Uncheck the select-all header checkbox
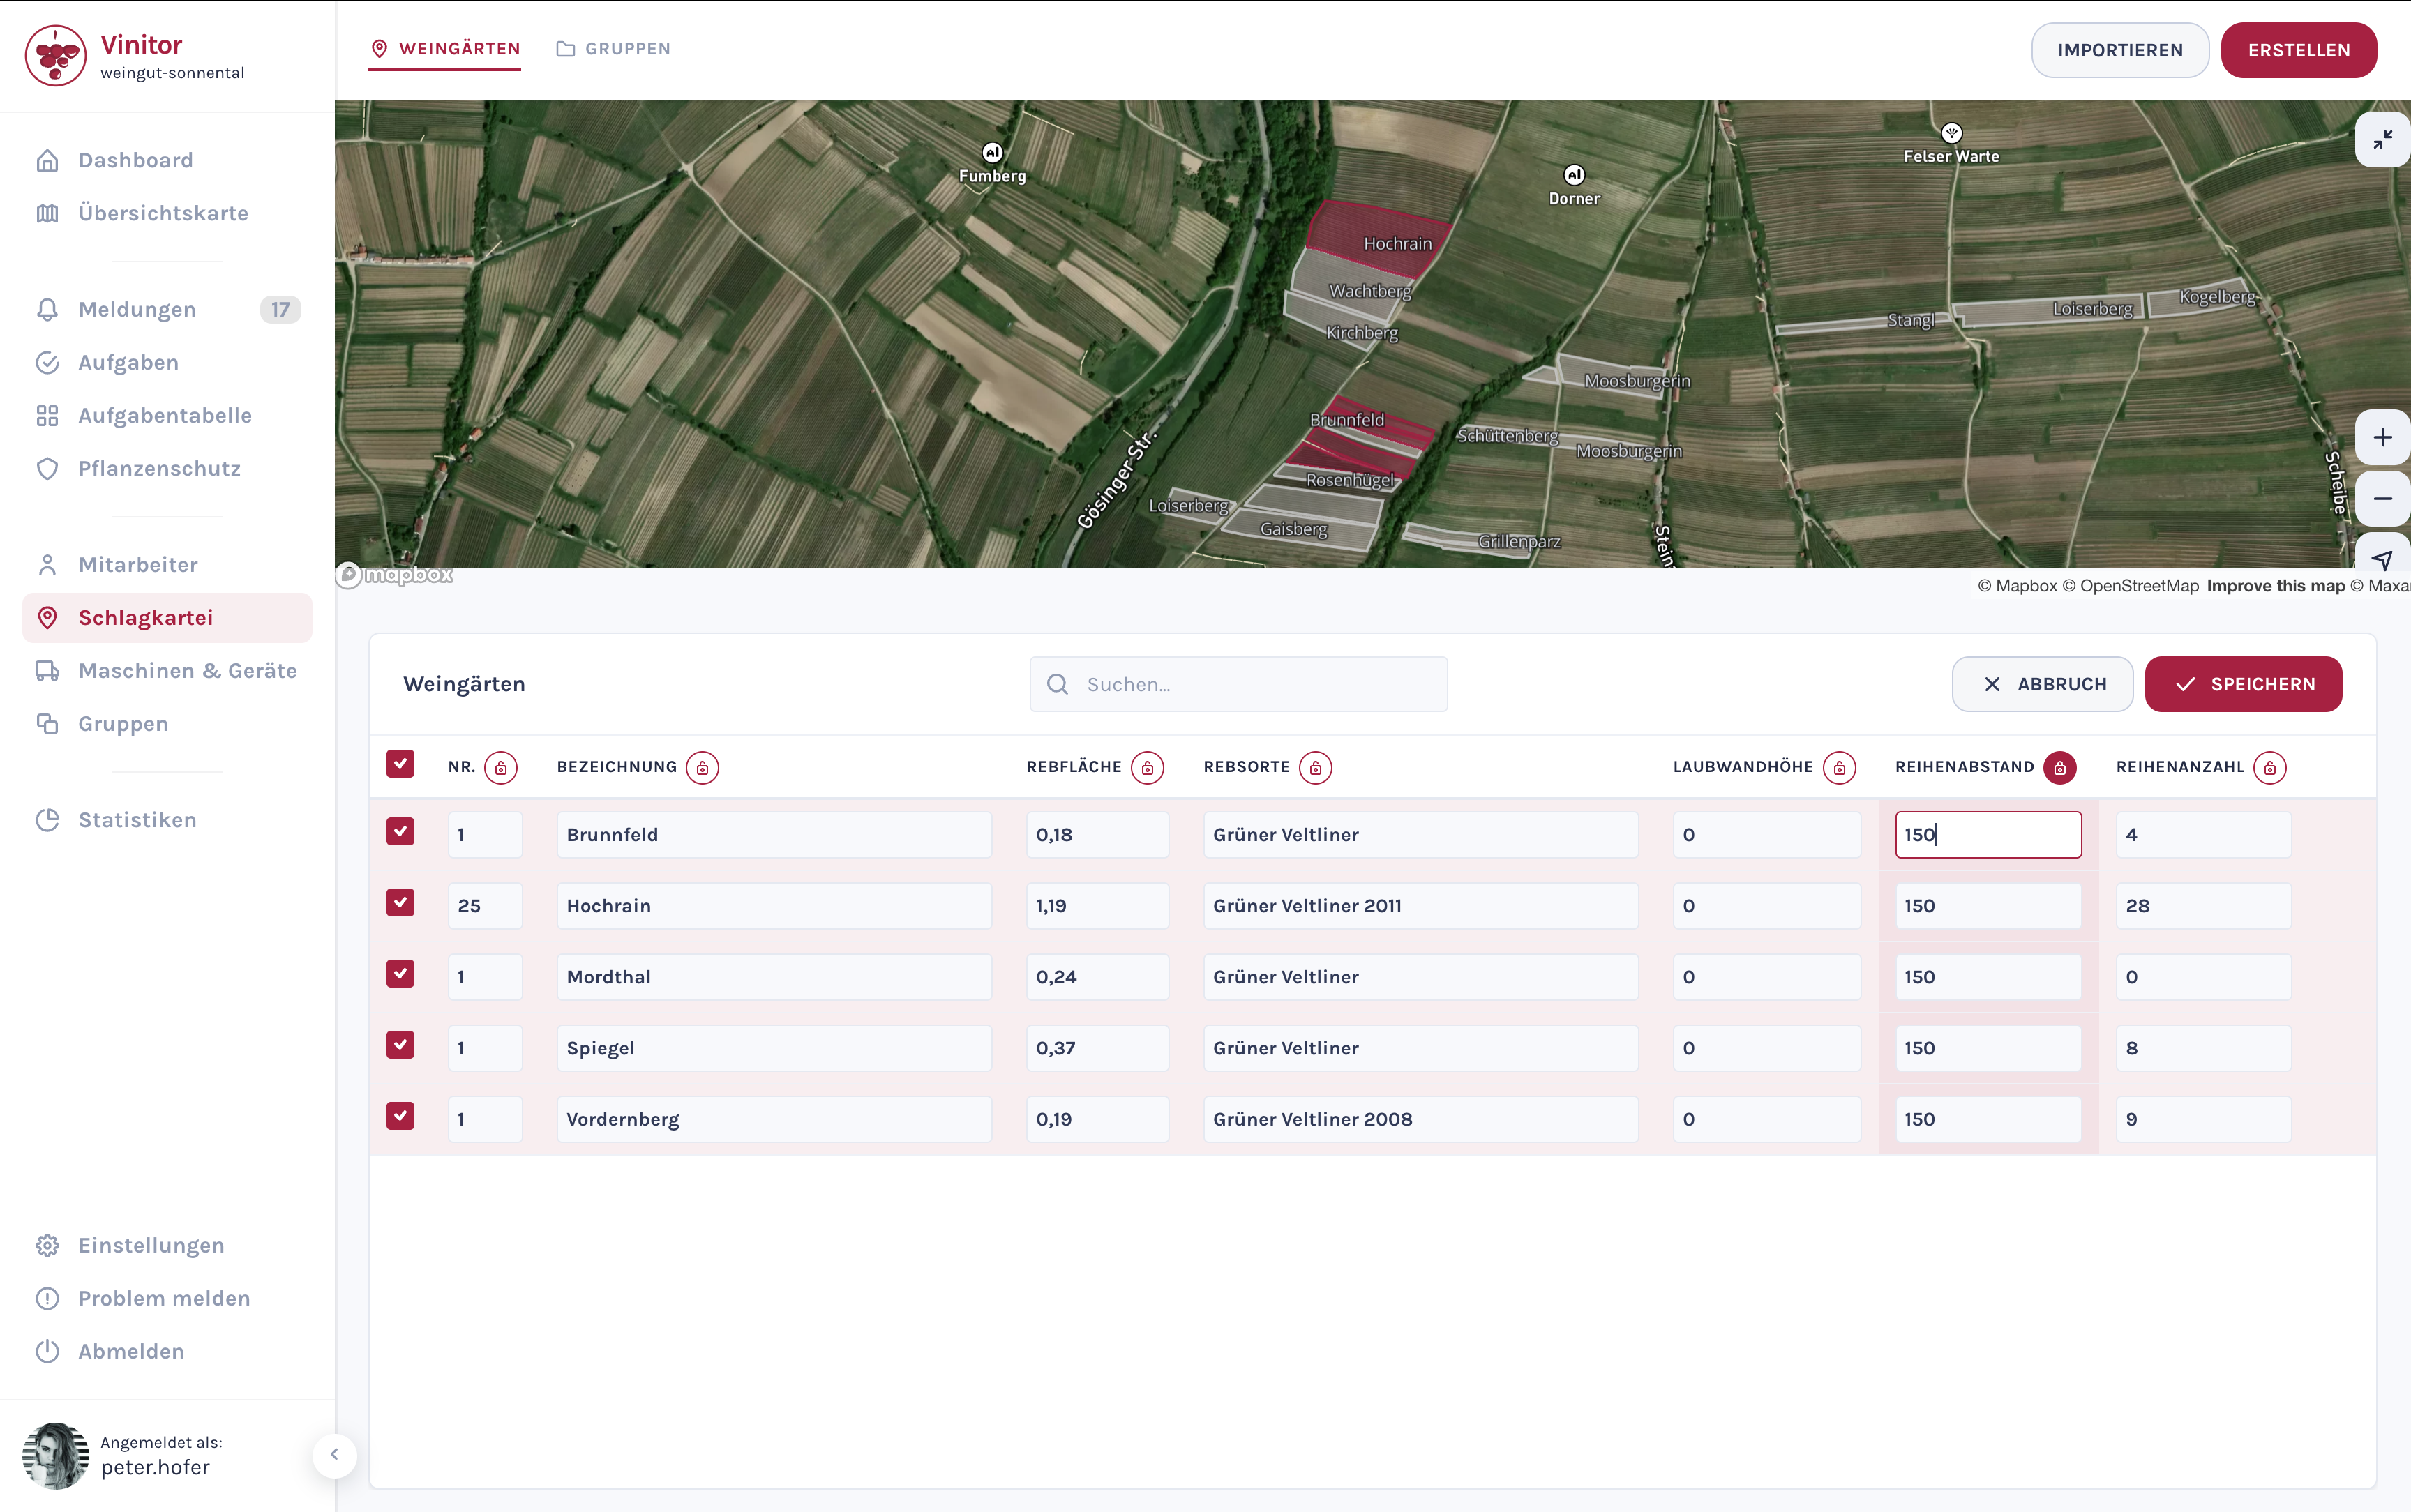The image size is (2411, 1512). pyautogui.click(x=400, y=764)
